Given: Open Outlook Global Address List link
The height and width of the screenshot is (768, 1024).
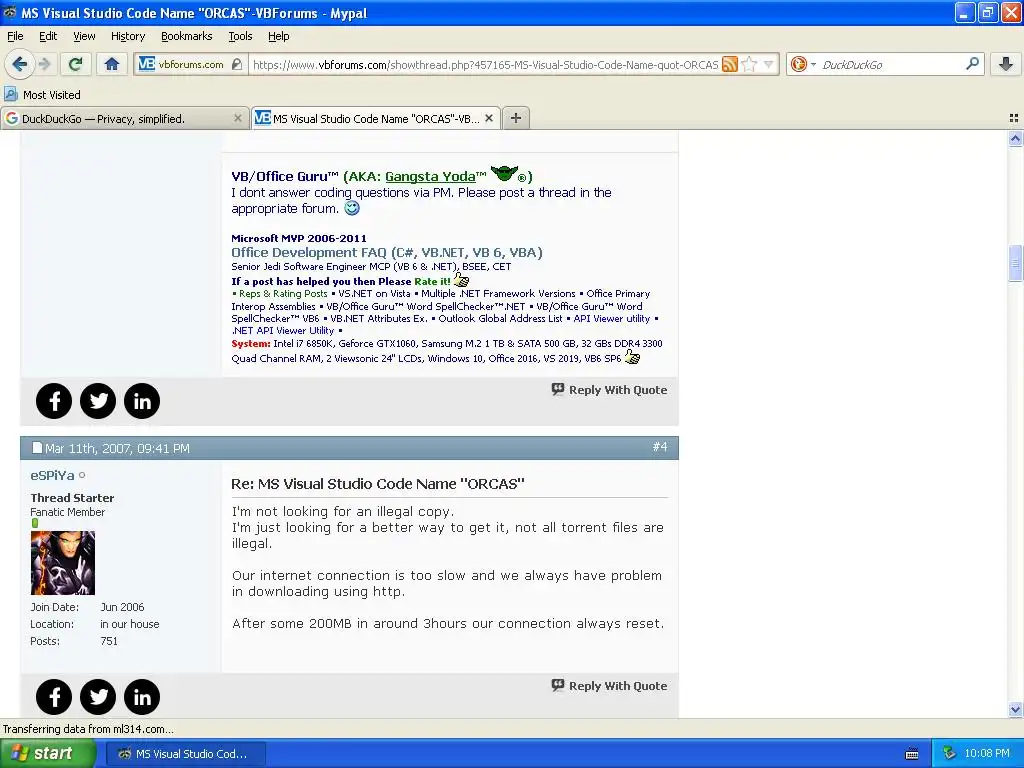Looking at the screenshot, I should pyautogui.click(x=500, y=319).
